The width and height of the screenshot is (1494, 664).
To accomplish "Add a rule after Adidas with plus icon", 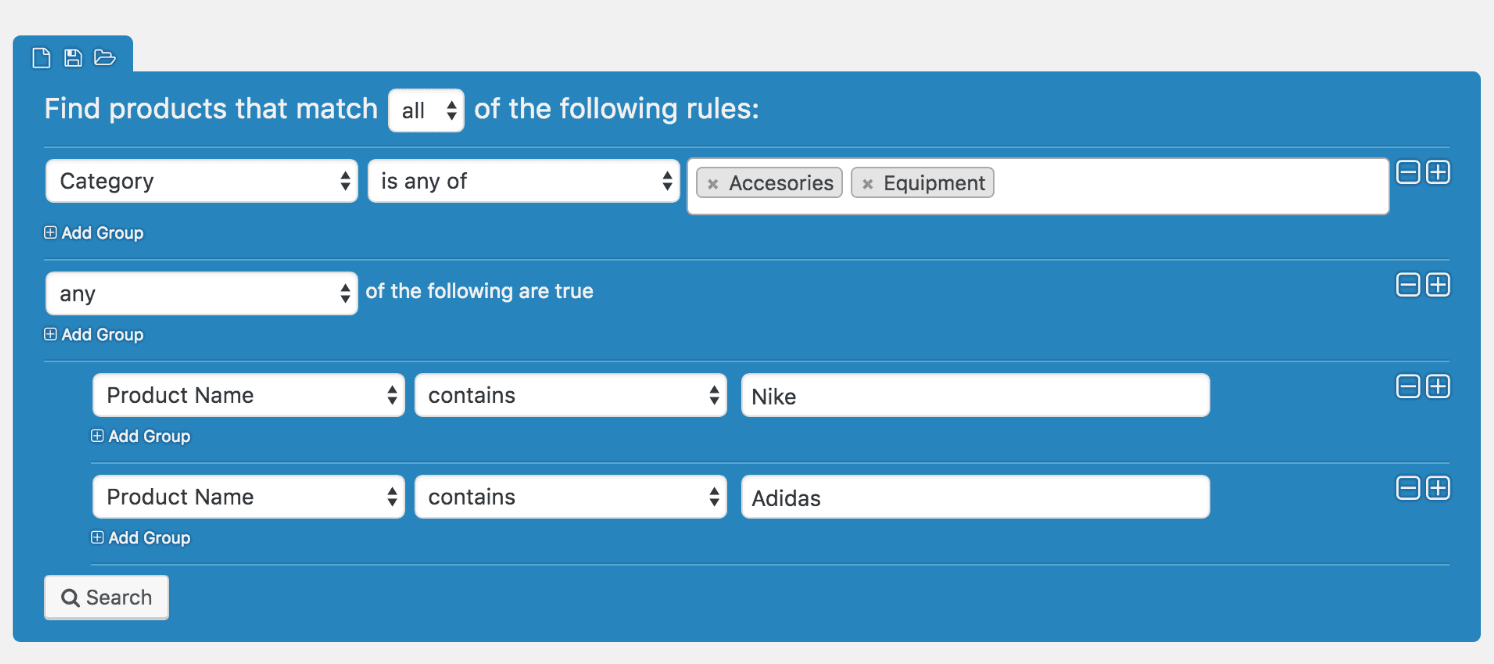I will [1438, 488].
